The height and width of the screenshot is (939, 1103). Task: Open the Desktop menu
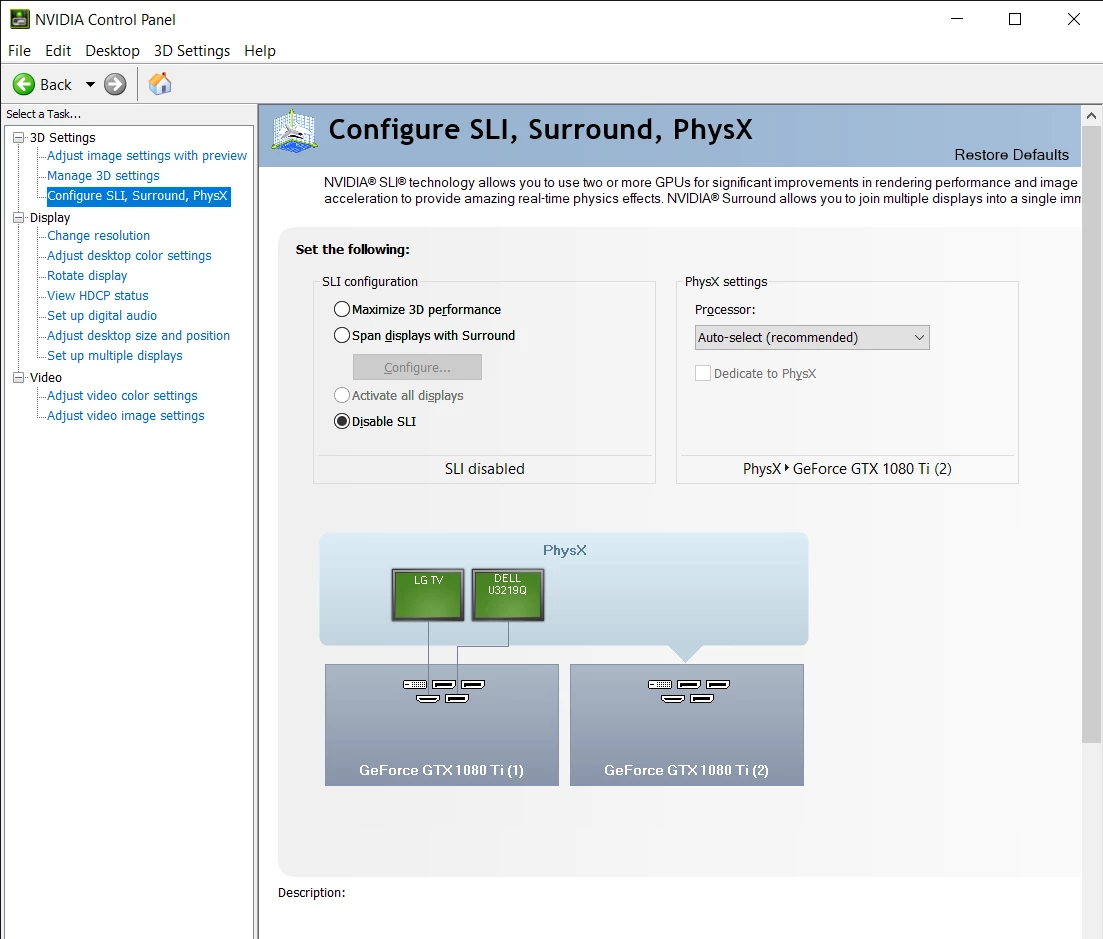113,51
